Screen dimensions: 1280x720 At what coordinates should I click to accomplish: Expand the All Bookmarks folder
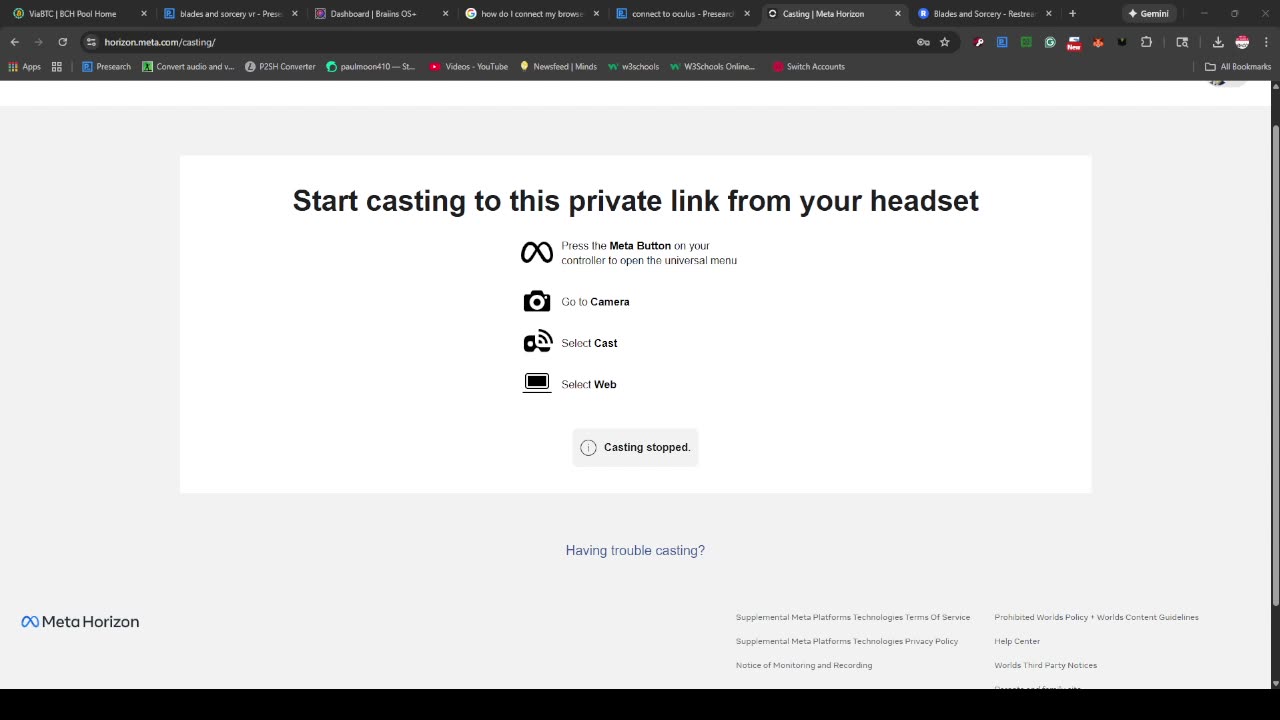(x=1237, y=67)
